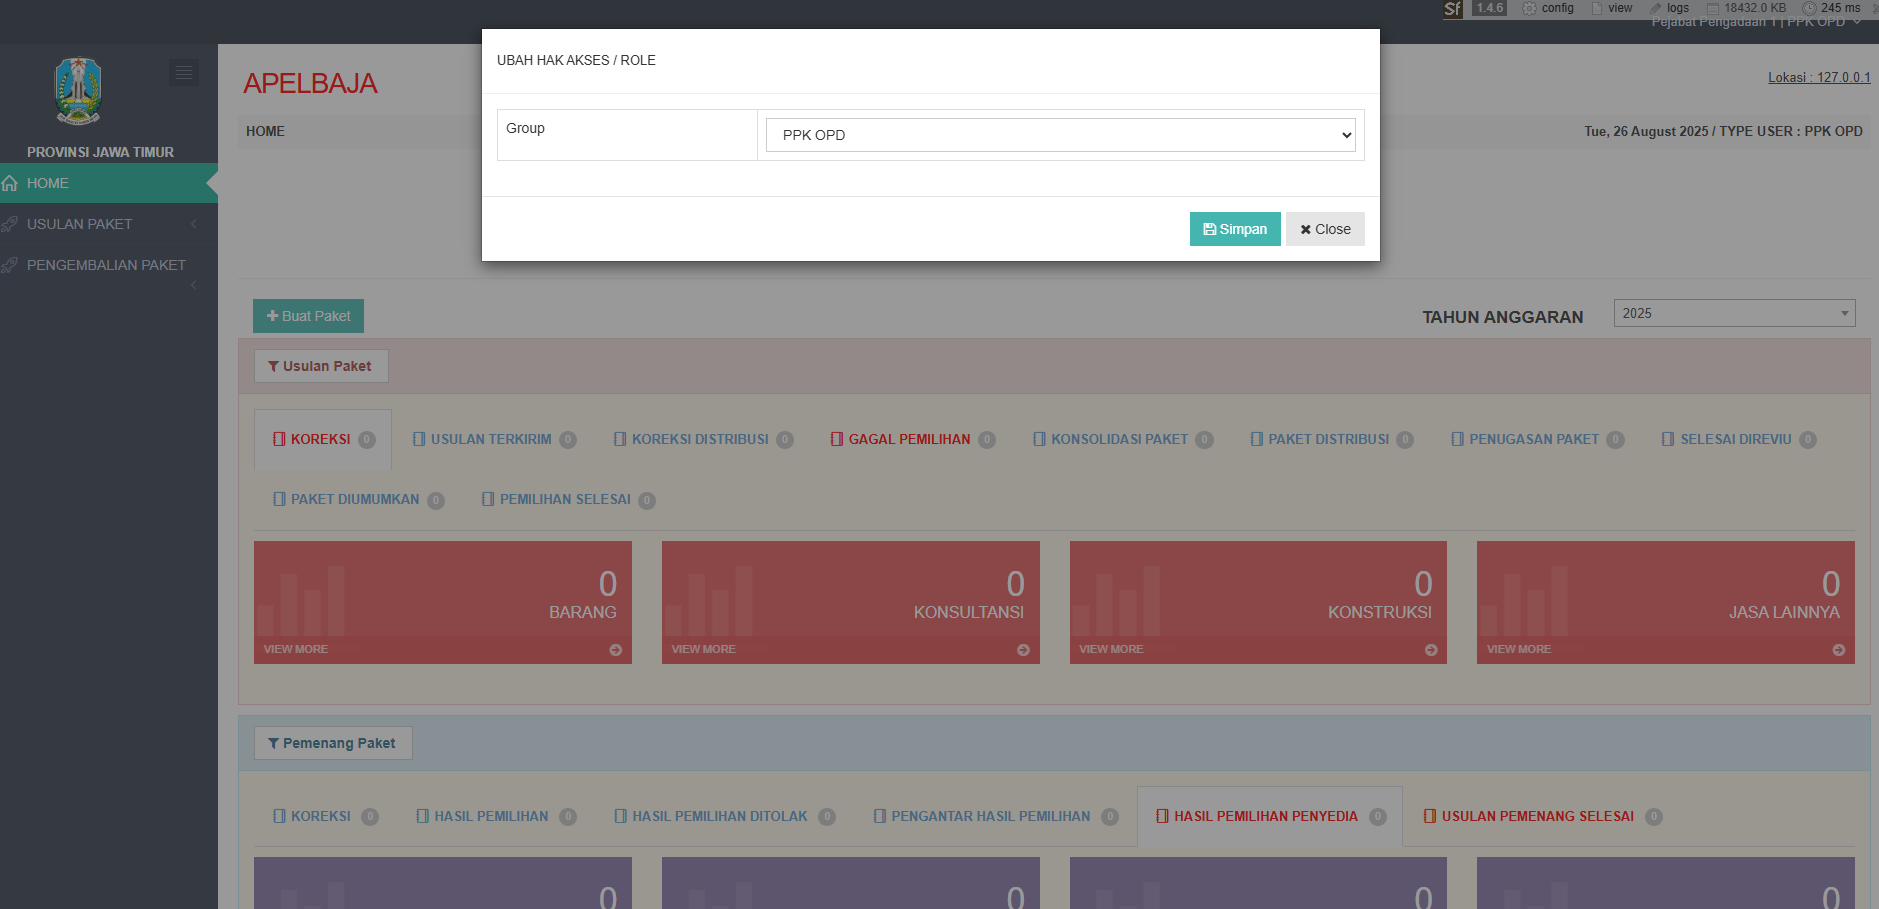This screenshot has height=909, width=1879.
Task: Select the USULAN TERKIRIM tab
Action: 491,439
